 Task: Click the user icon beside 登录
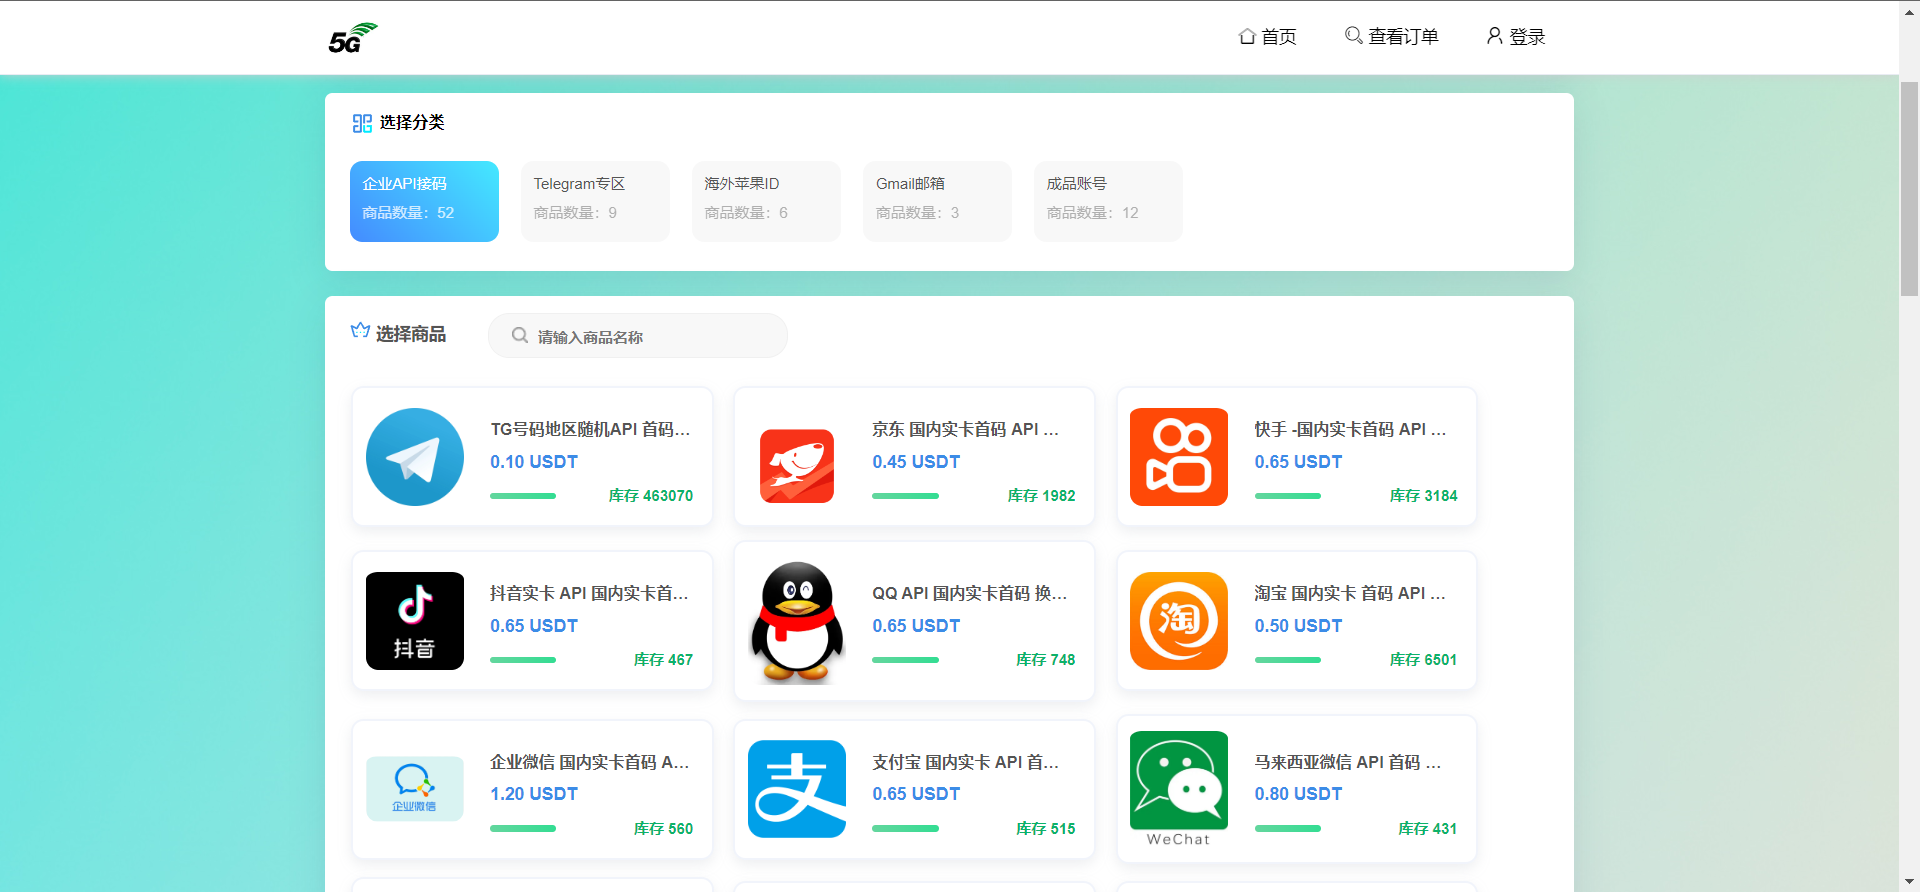coord(1494,36)
